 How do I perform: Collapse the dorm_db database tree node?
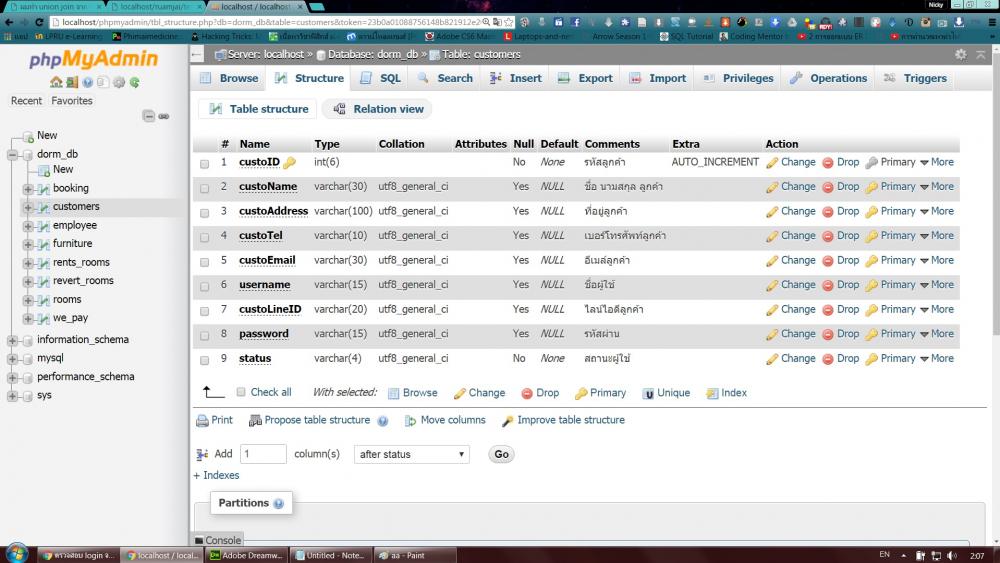point(12,154)
